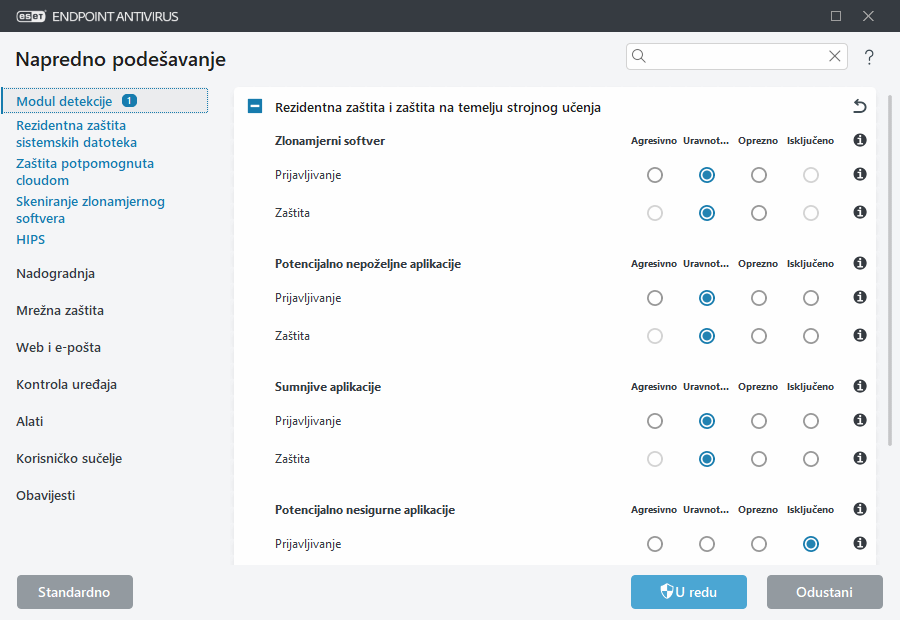Screen dimensions: 900x620
Task: Click the ESET logo in the title bar
Action: 30,16
